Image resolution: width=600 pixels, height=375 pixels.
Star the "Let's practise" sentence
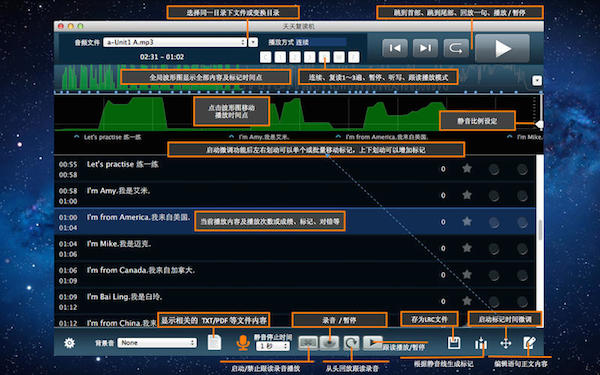(467, 168)
